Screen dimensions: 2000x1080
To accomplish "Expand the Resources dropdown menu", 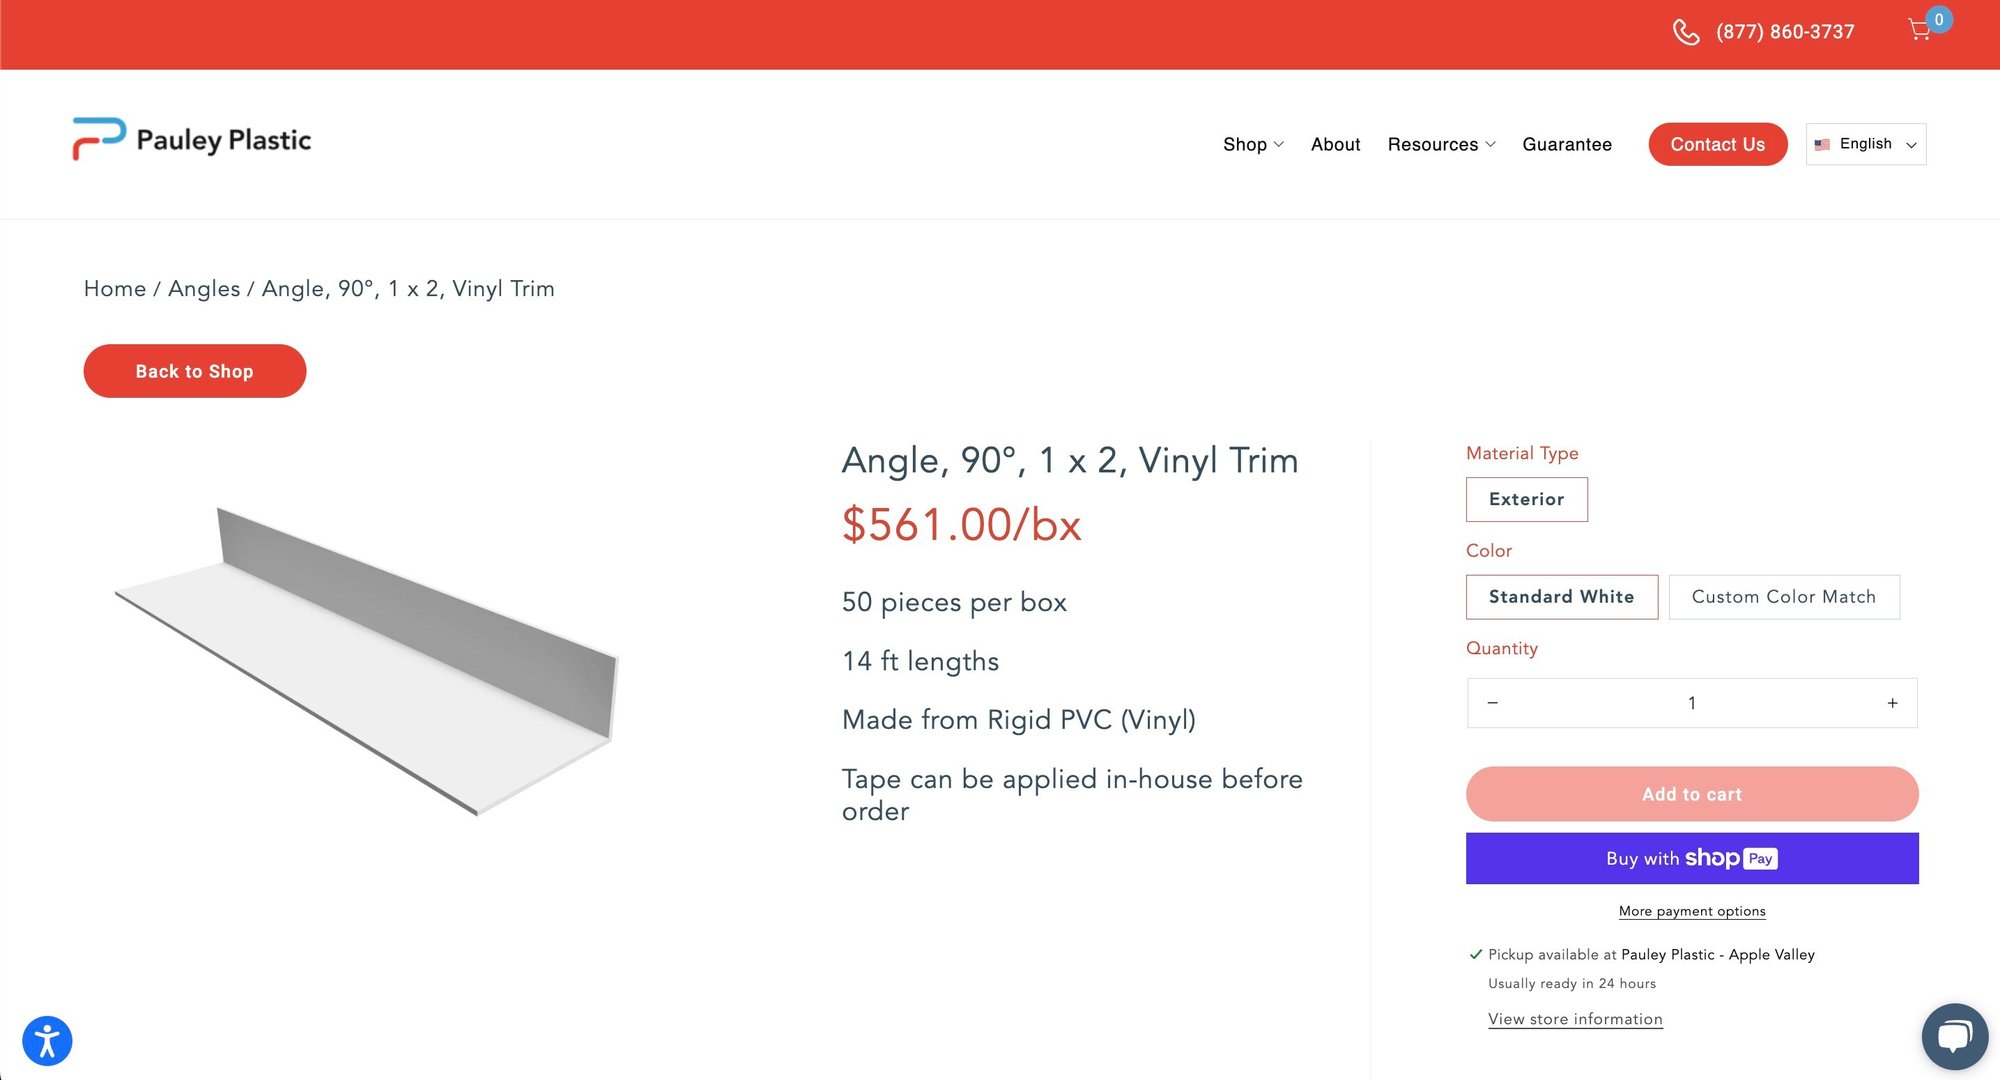I will [x=1441, y=145].
